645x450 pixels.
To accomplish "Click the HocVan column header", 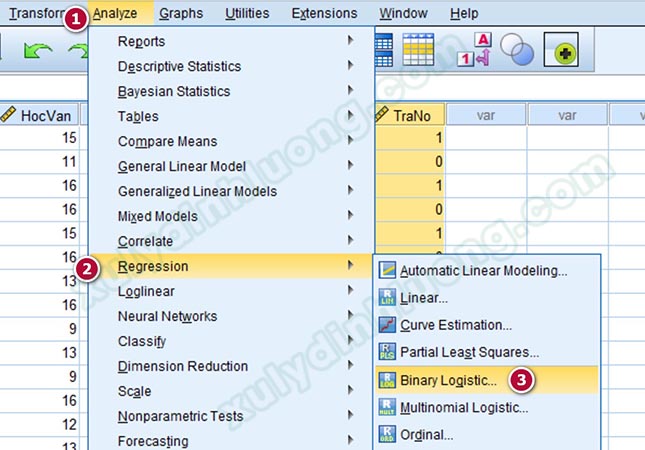I will click(x=39, y=115).
